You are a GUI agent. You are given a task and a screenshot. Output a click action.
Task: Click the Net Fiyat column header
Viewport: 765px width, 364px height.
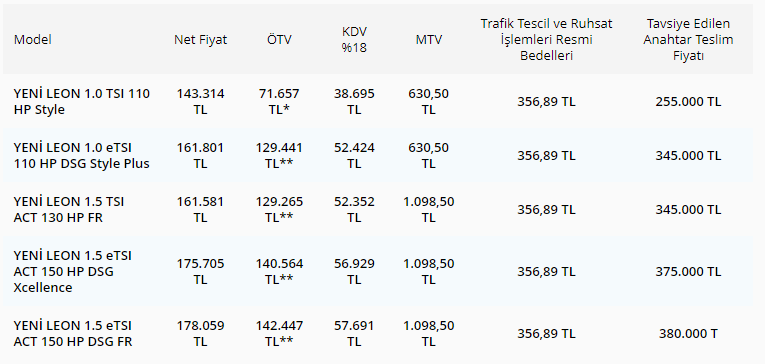[x=201, y=40]
